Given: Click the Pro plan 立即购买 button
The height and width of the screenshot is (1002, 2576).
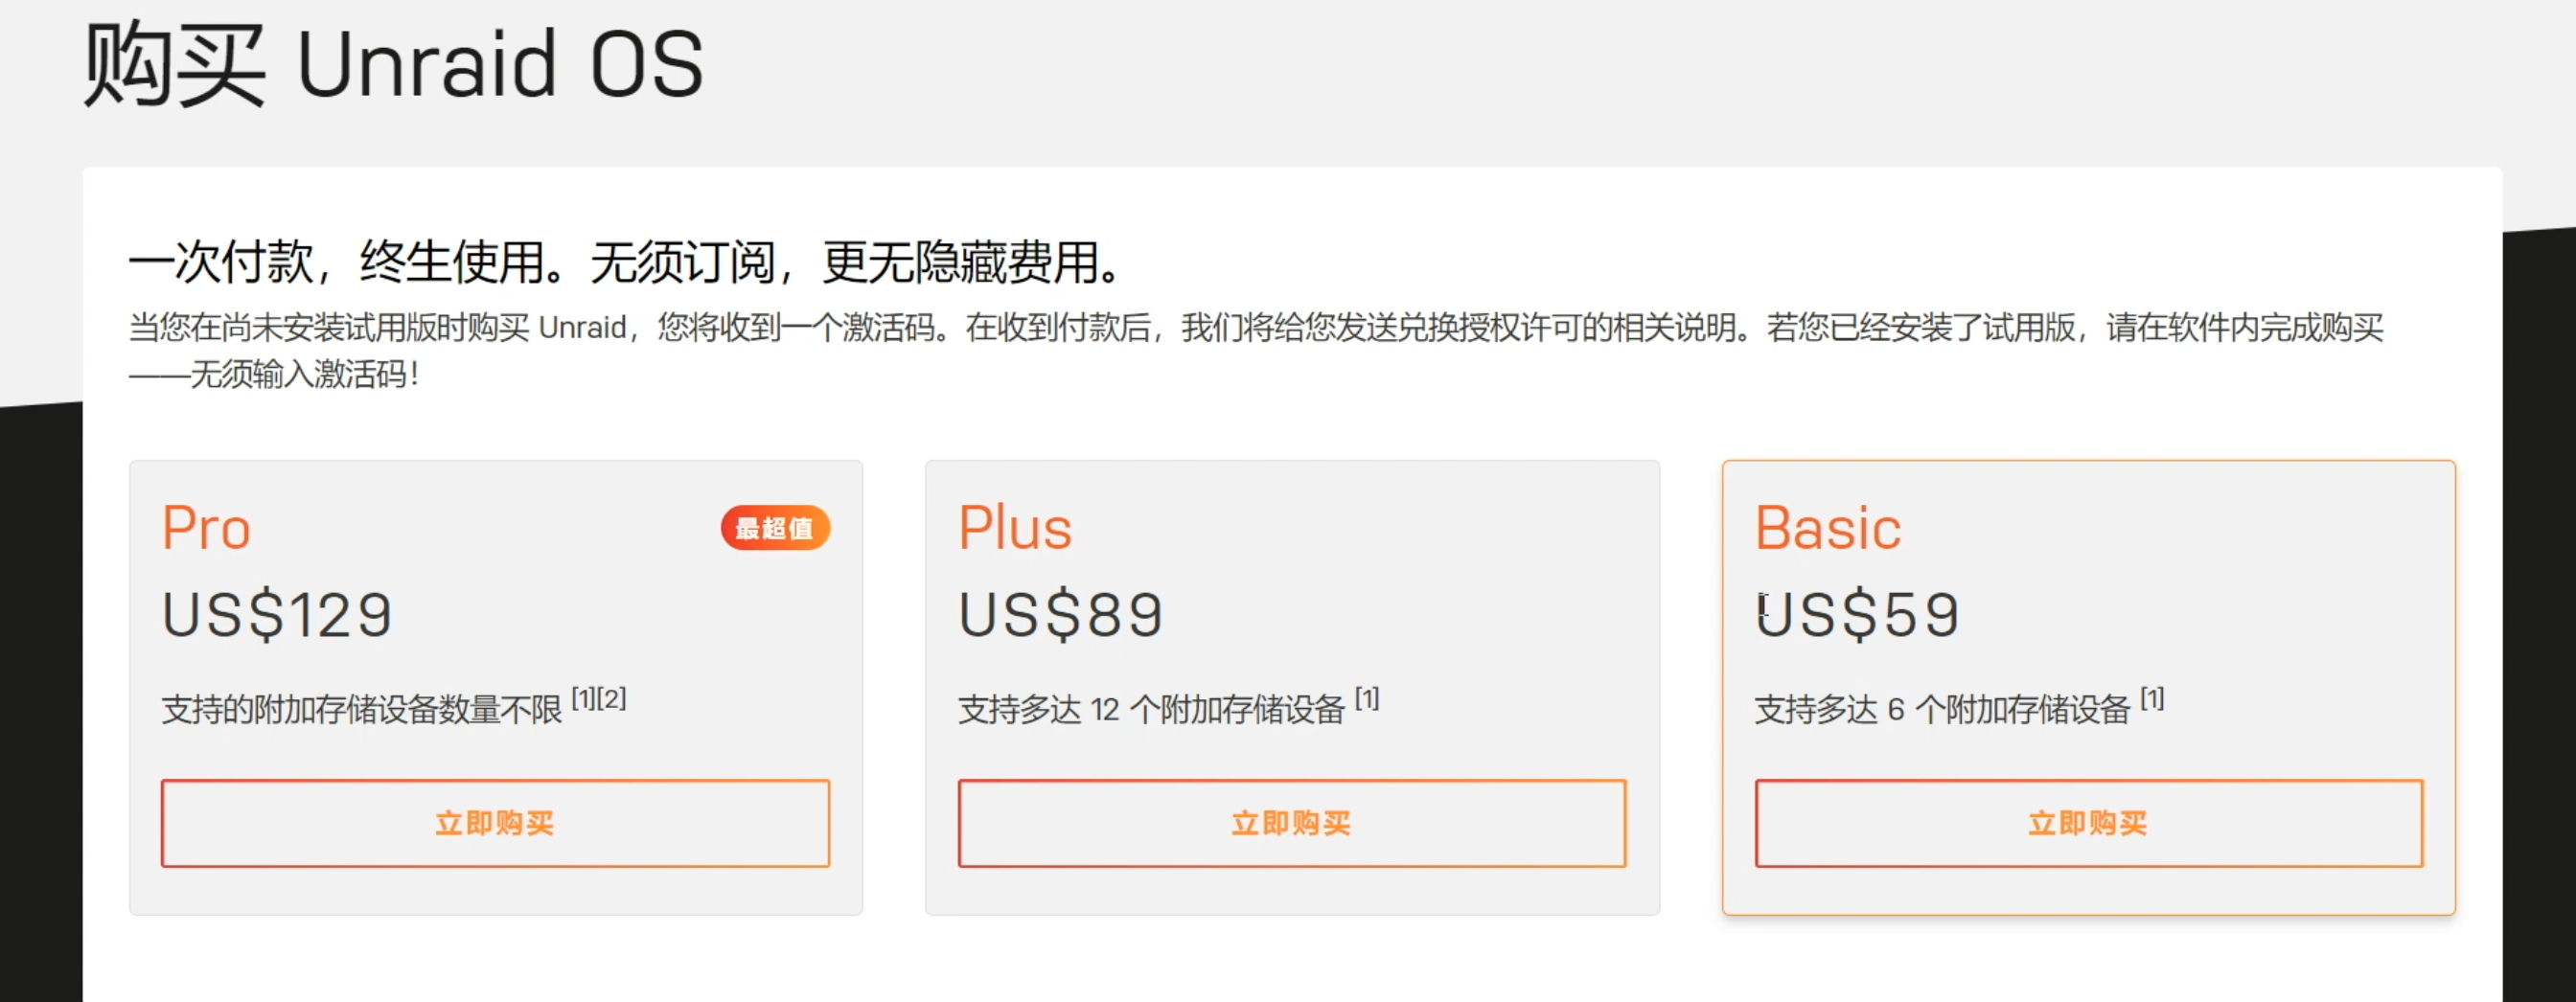Looking at the screenshot, I should [495, 823].
